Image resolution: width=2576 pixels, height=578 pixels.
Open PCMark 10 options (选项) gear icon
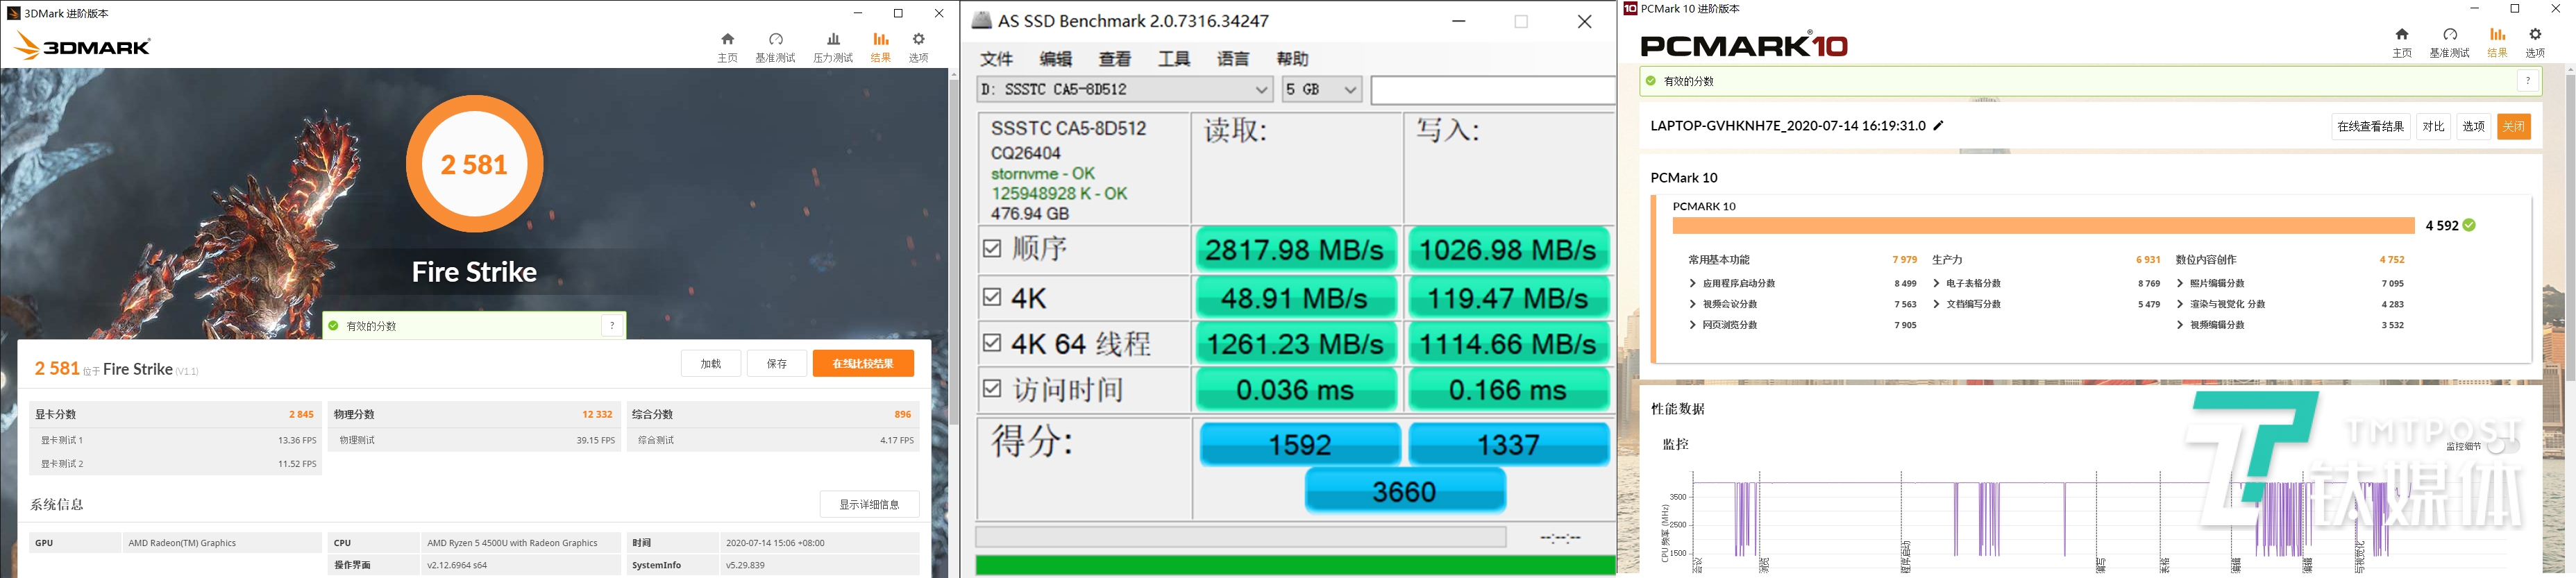coord(2535,42)
